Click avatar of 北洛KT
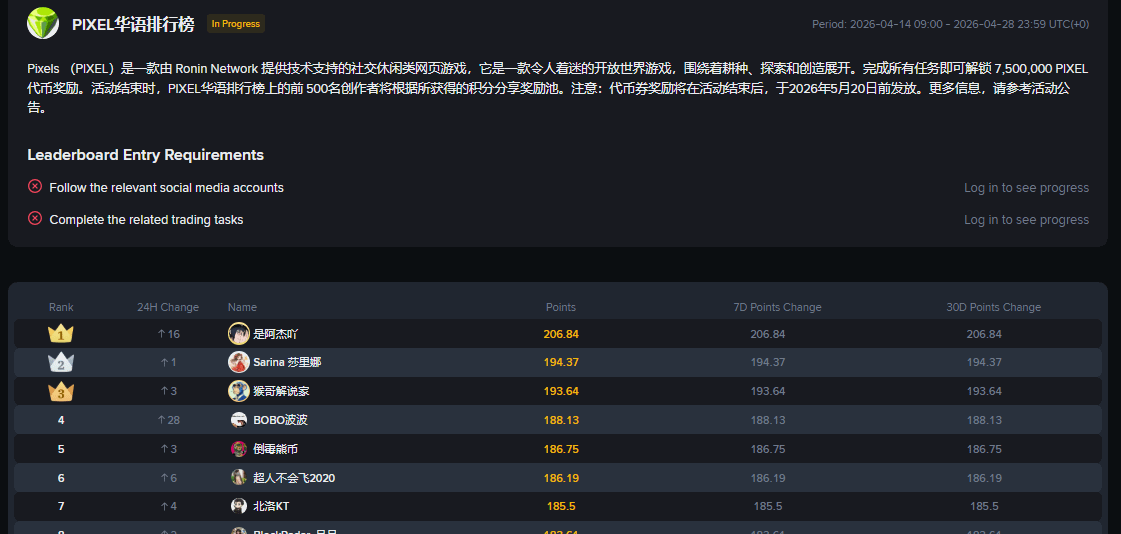Image resolution: width=1121 pixels, height=534 pixels. point(239,506)
